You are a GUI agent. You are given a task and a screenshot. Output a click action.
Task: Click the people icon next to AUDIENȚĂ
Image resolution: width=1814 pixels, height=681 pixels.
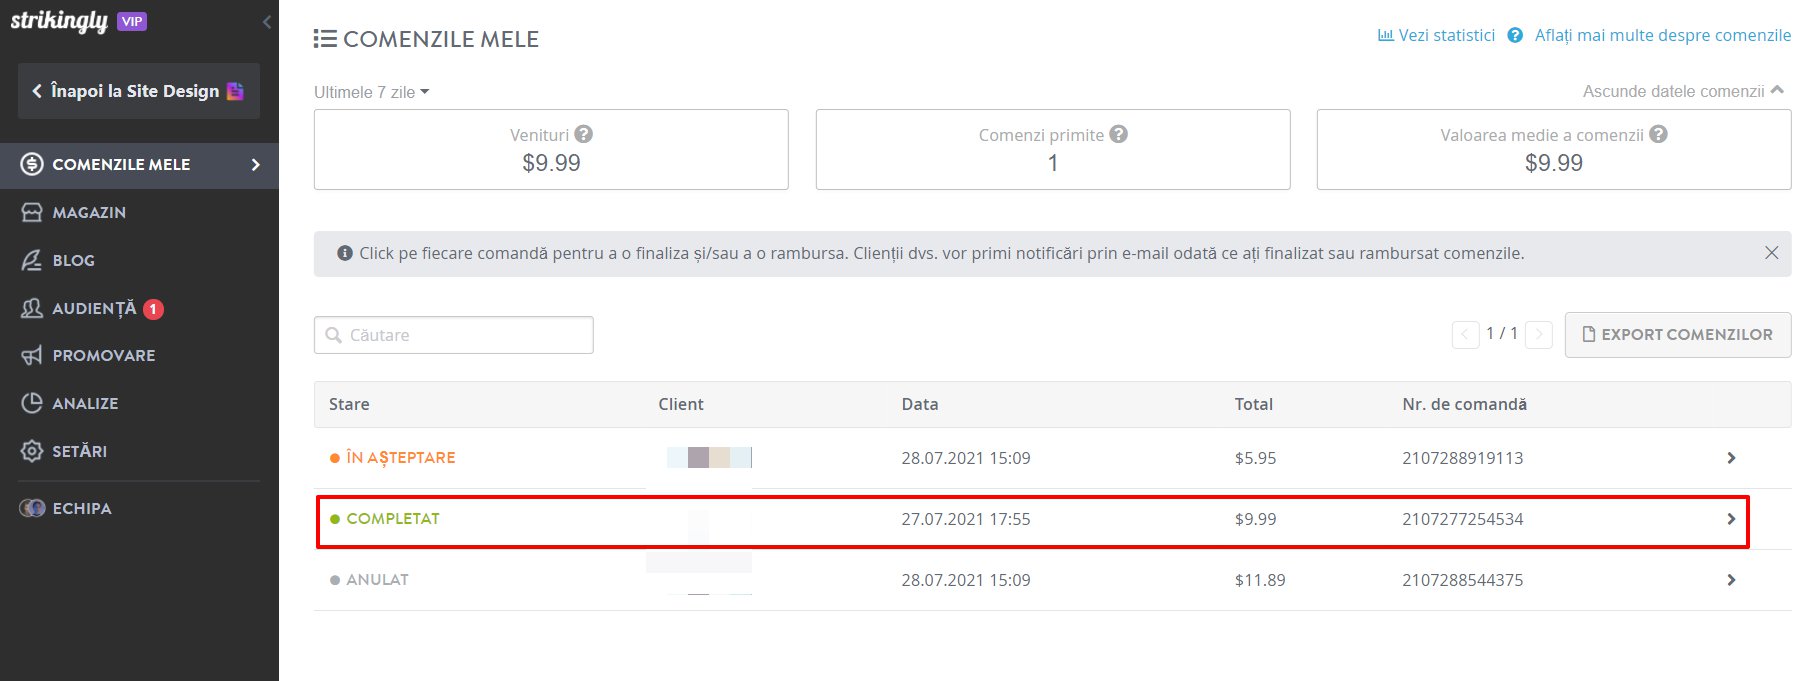click(x=32, y=308)
